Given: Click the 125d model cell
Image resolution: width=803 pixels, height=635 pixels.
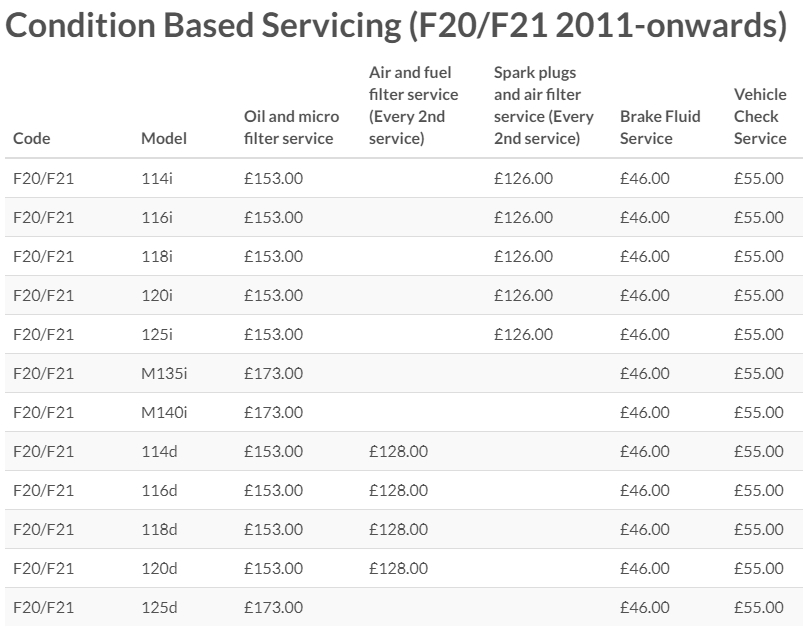Looking at the screenshot, I should click(159, 607).
